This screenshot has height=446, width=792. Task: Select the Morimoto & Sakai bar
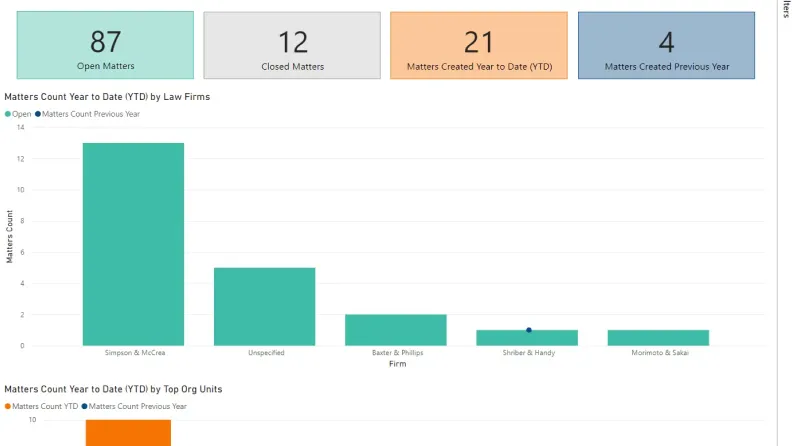[659, 338]
